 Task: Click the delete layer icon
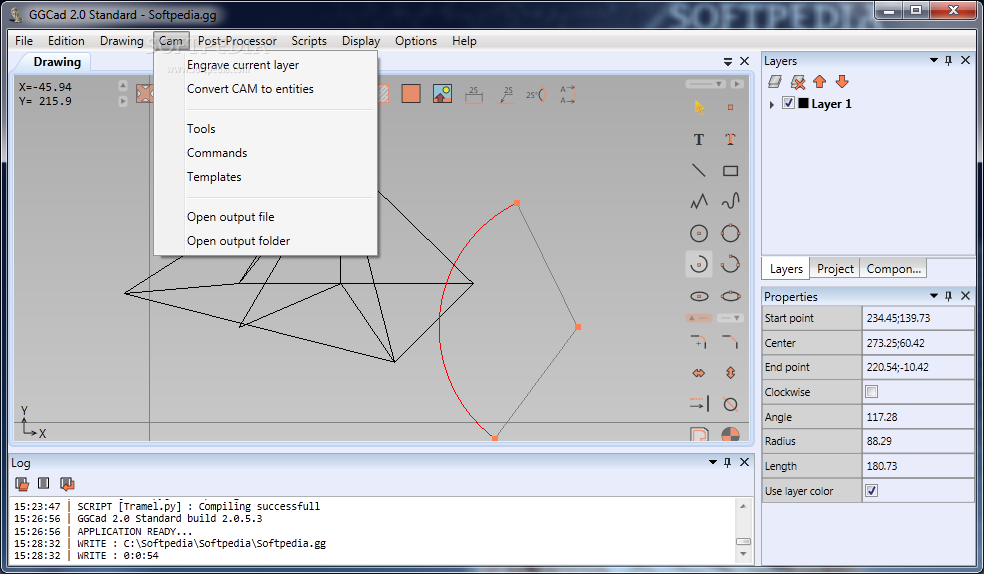pyautogui.click(x=798, y=82)
